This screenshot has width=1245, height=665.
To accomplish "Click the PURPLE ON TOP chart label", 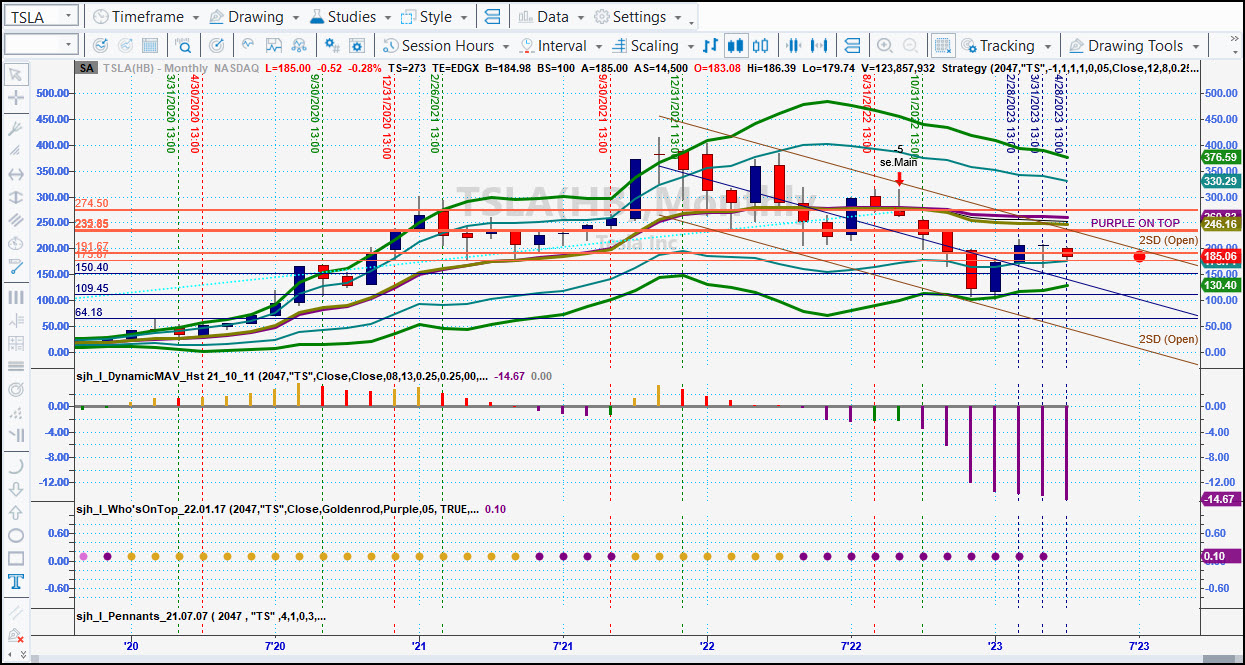I will coord(1135,223).
